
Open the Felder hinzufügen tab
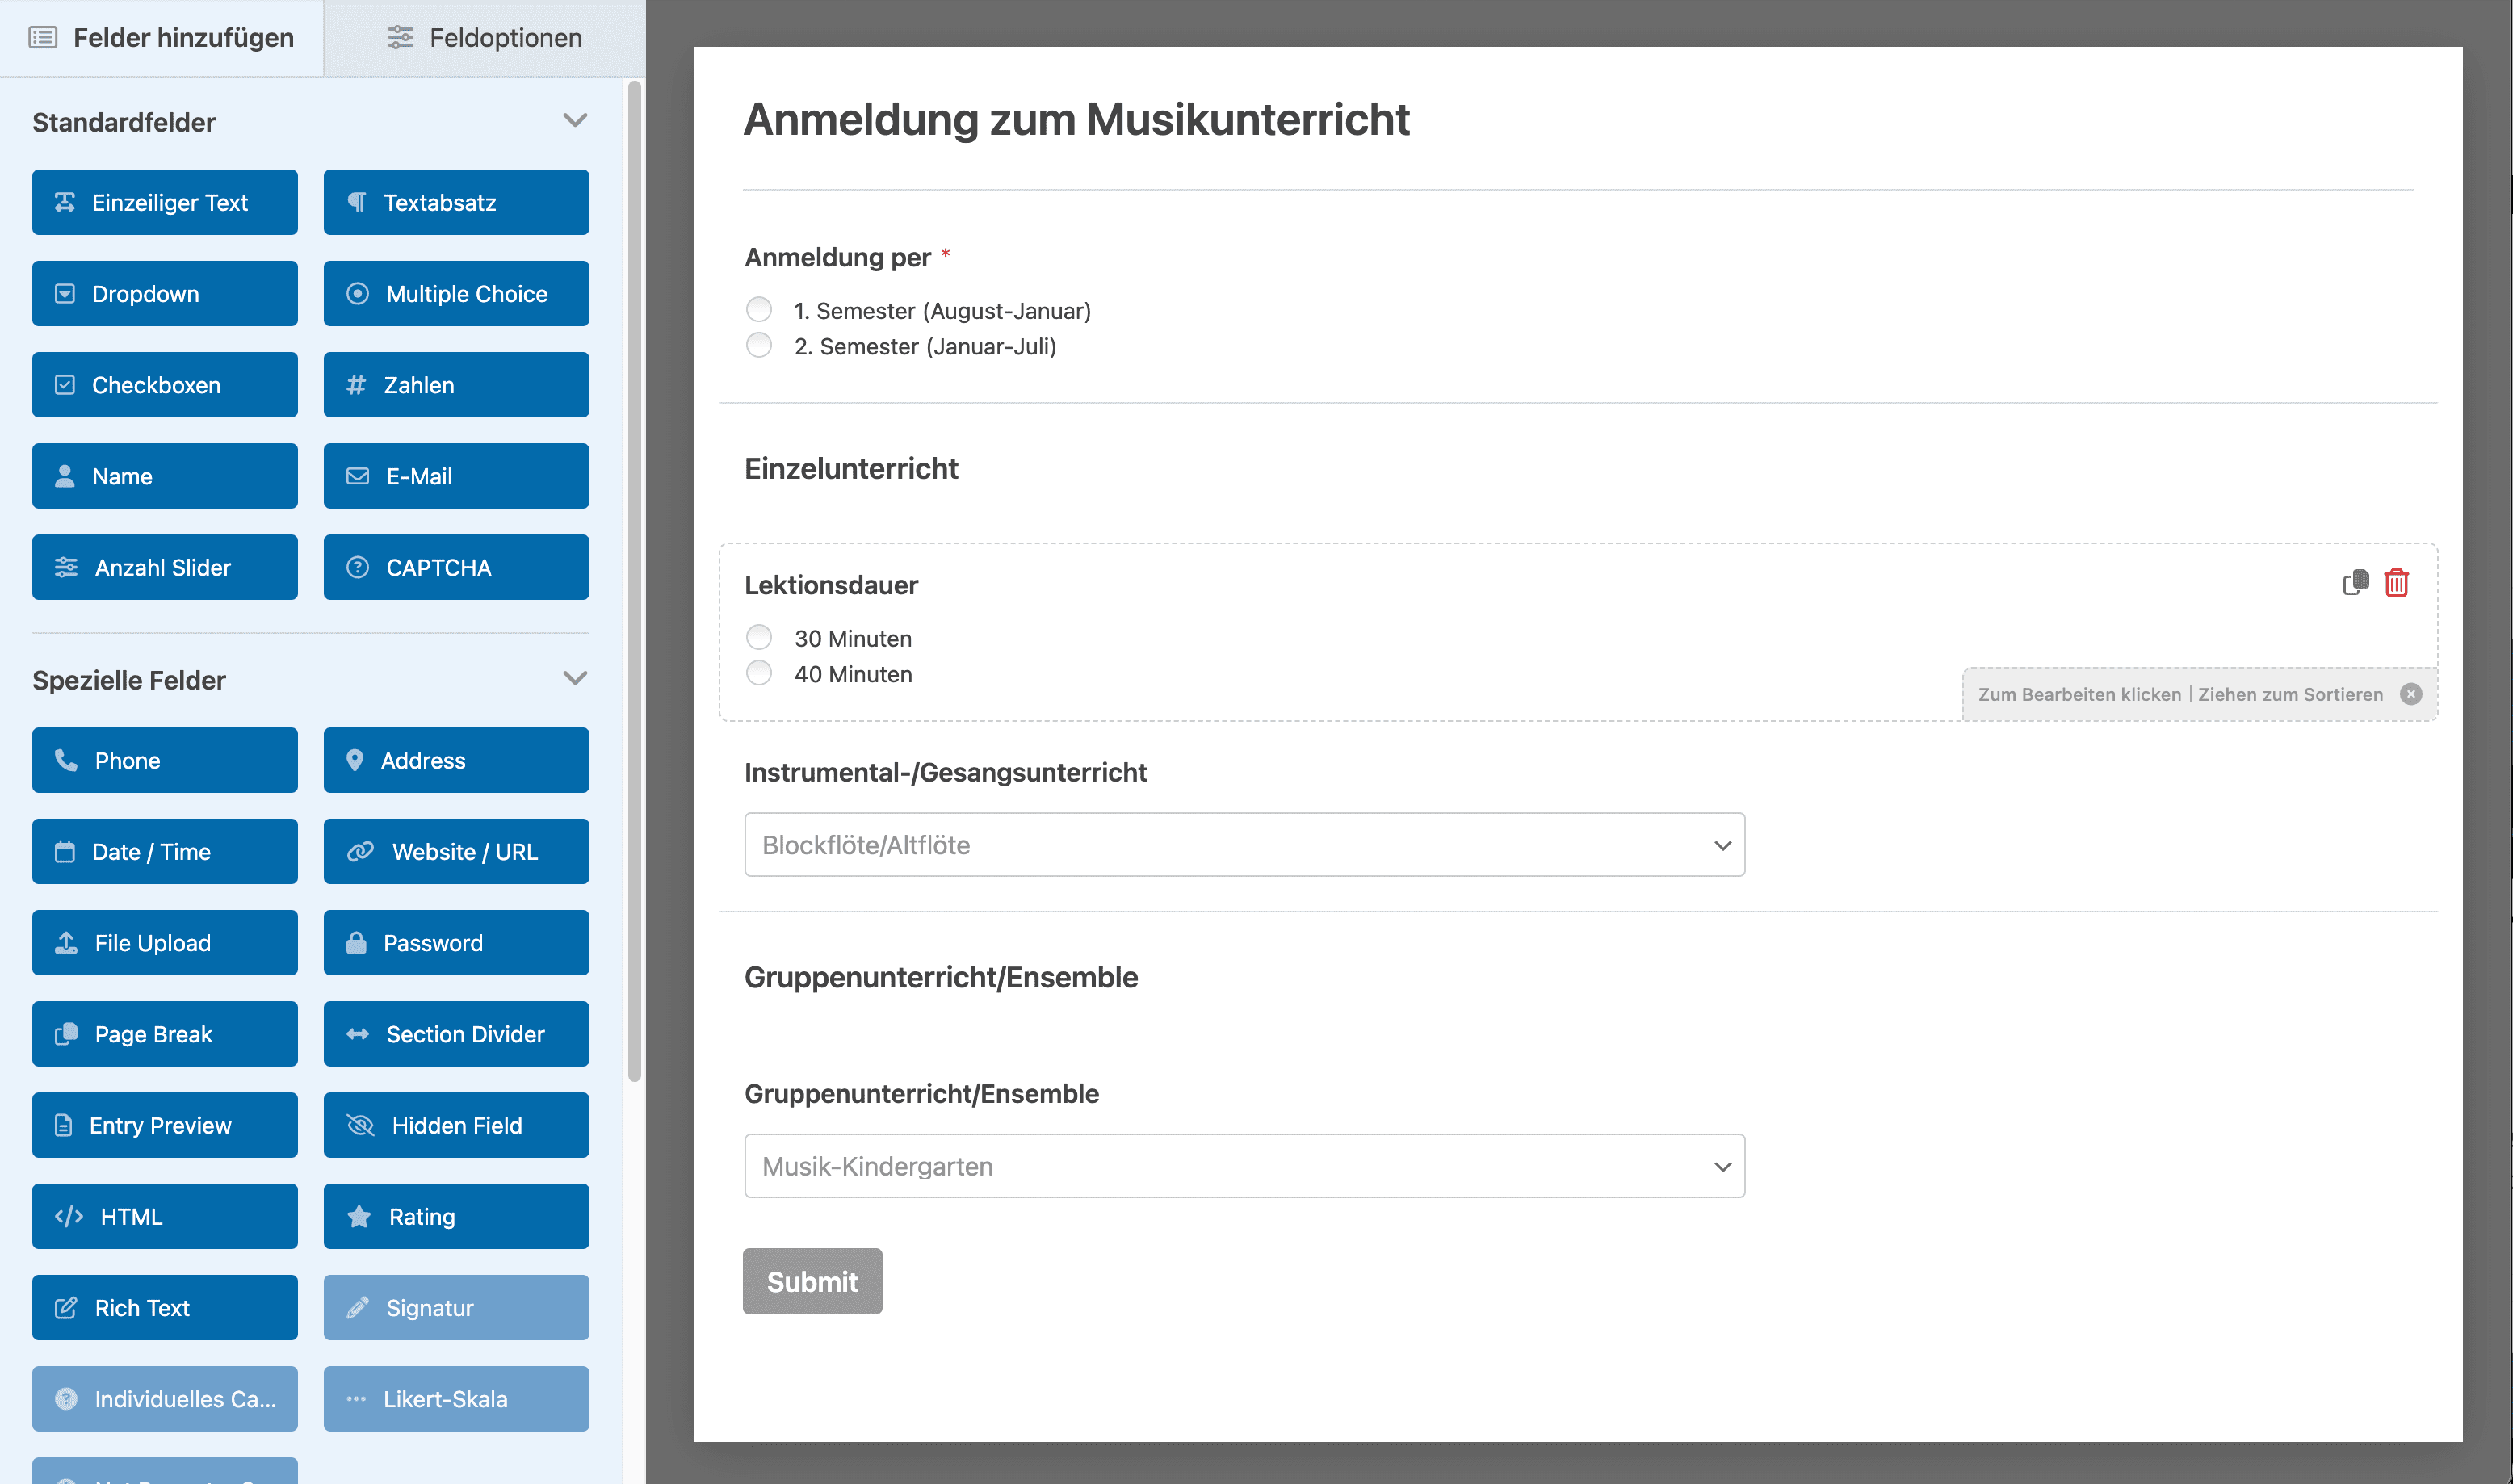pyautogui.click(x=162, y=37)
